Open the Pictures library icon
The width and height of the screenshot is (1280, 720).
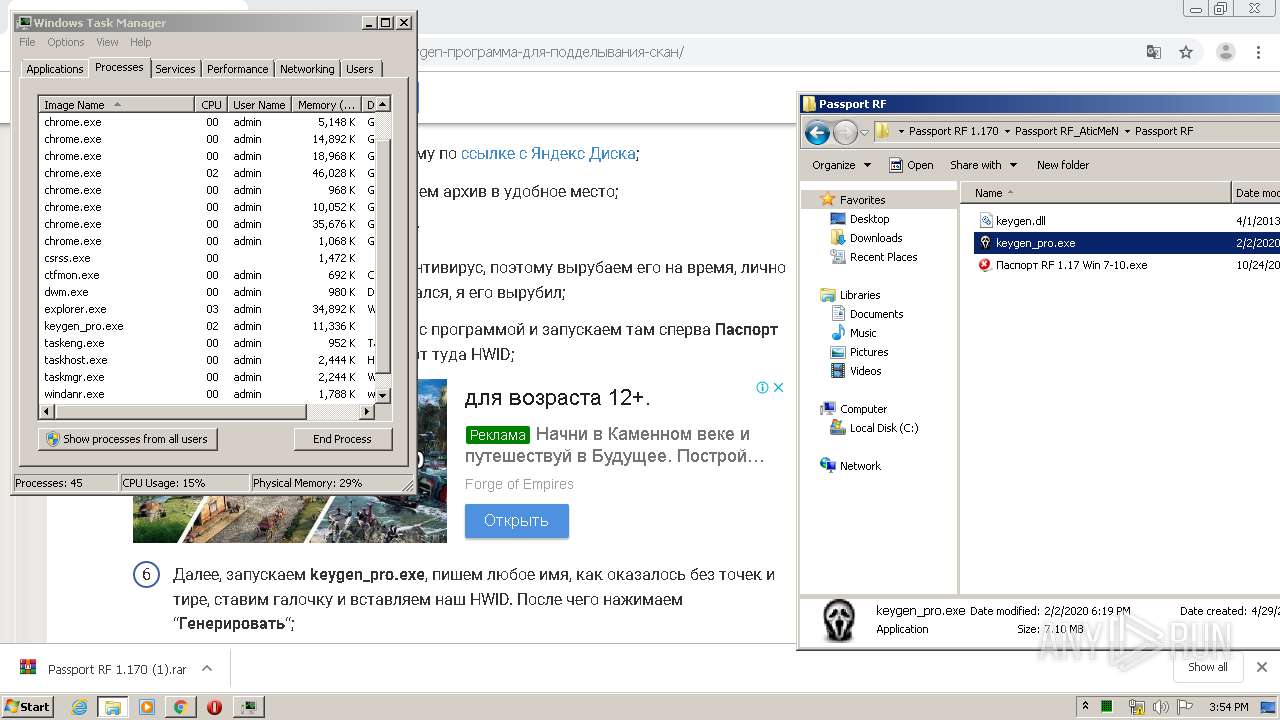point(838,352)
